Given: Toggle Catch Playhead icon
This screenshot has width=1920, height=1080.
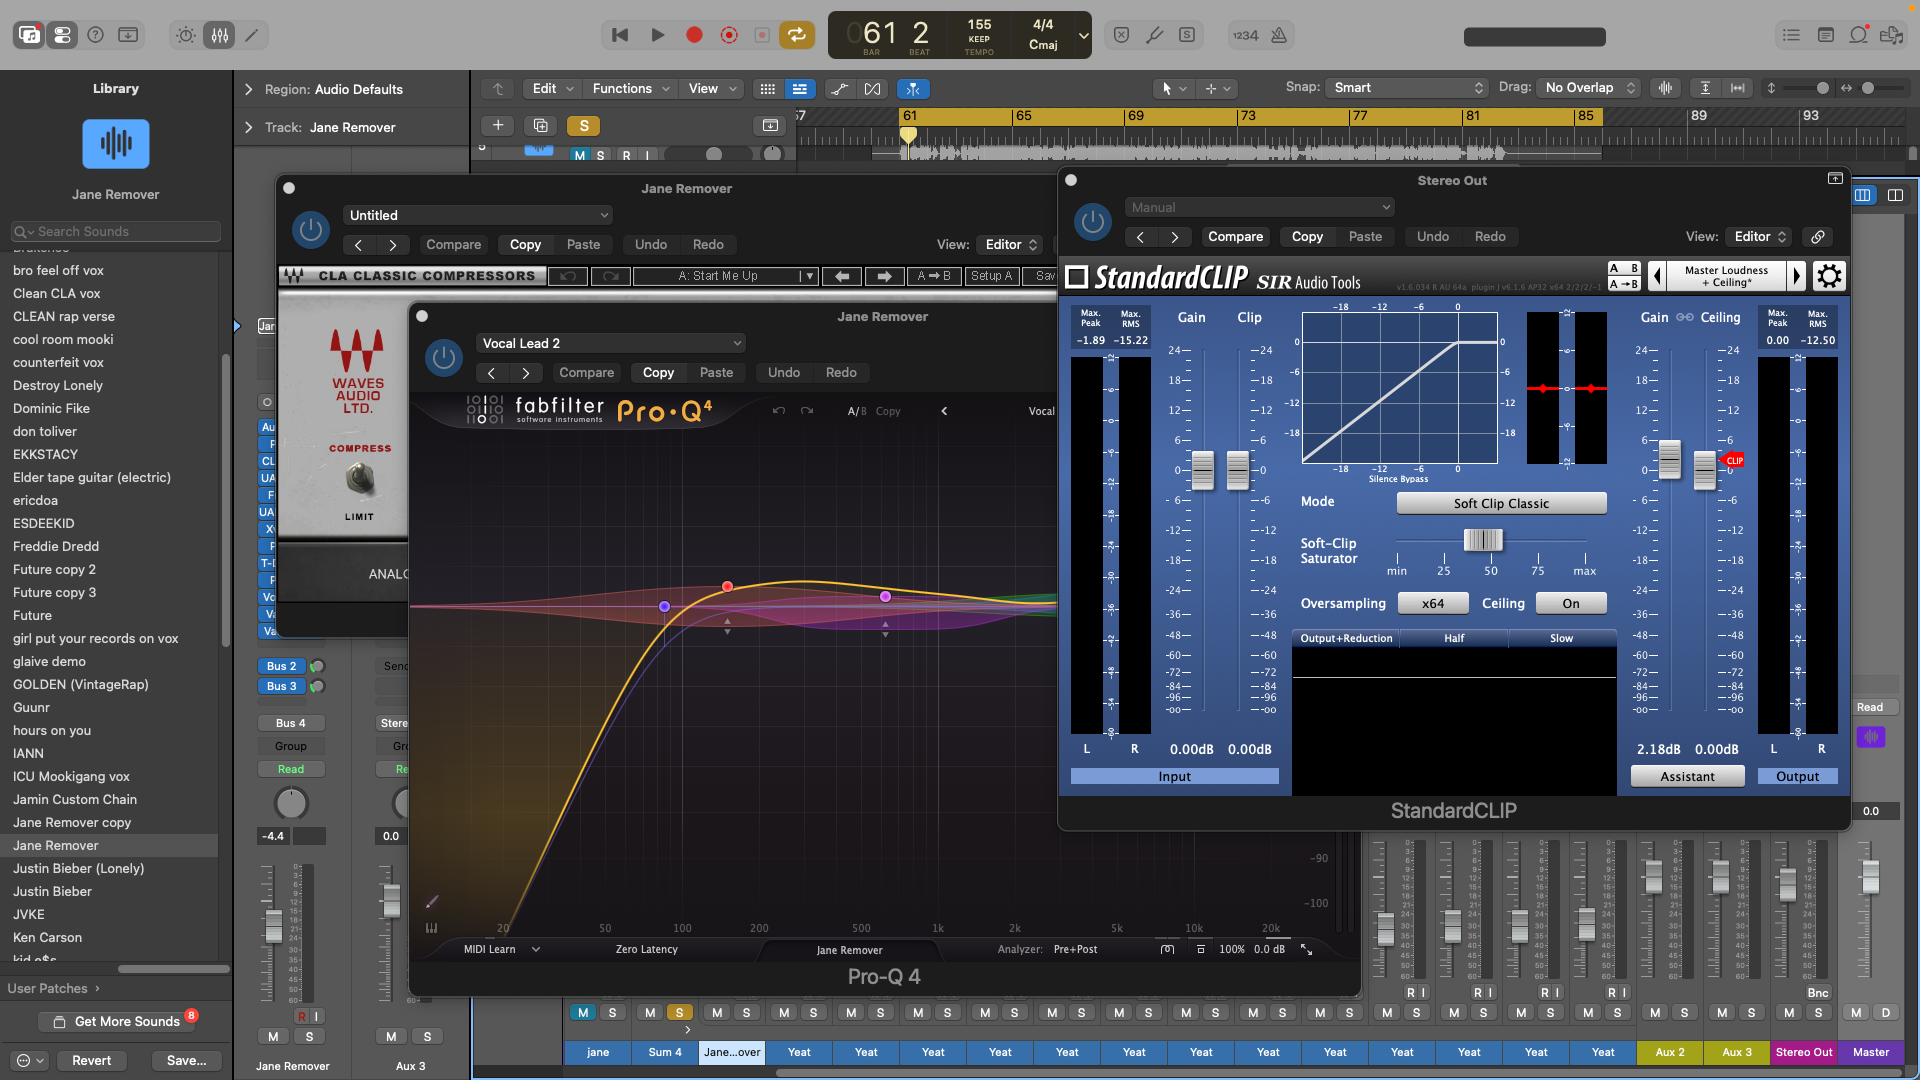Looking at the screenshot, I should (914, 89).
